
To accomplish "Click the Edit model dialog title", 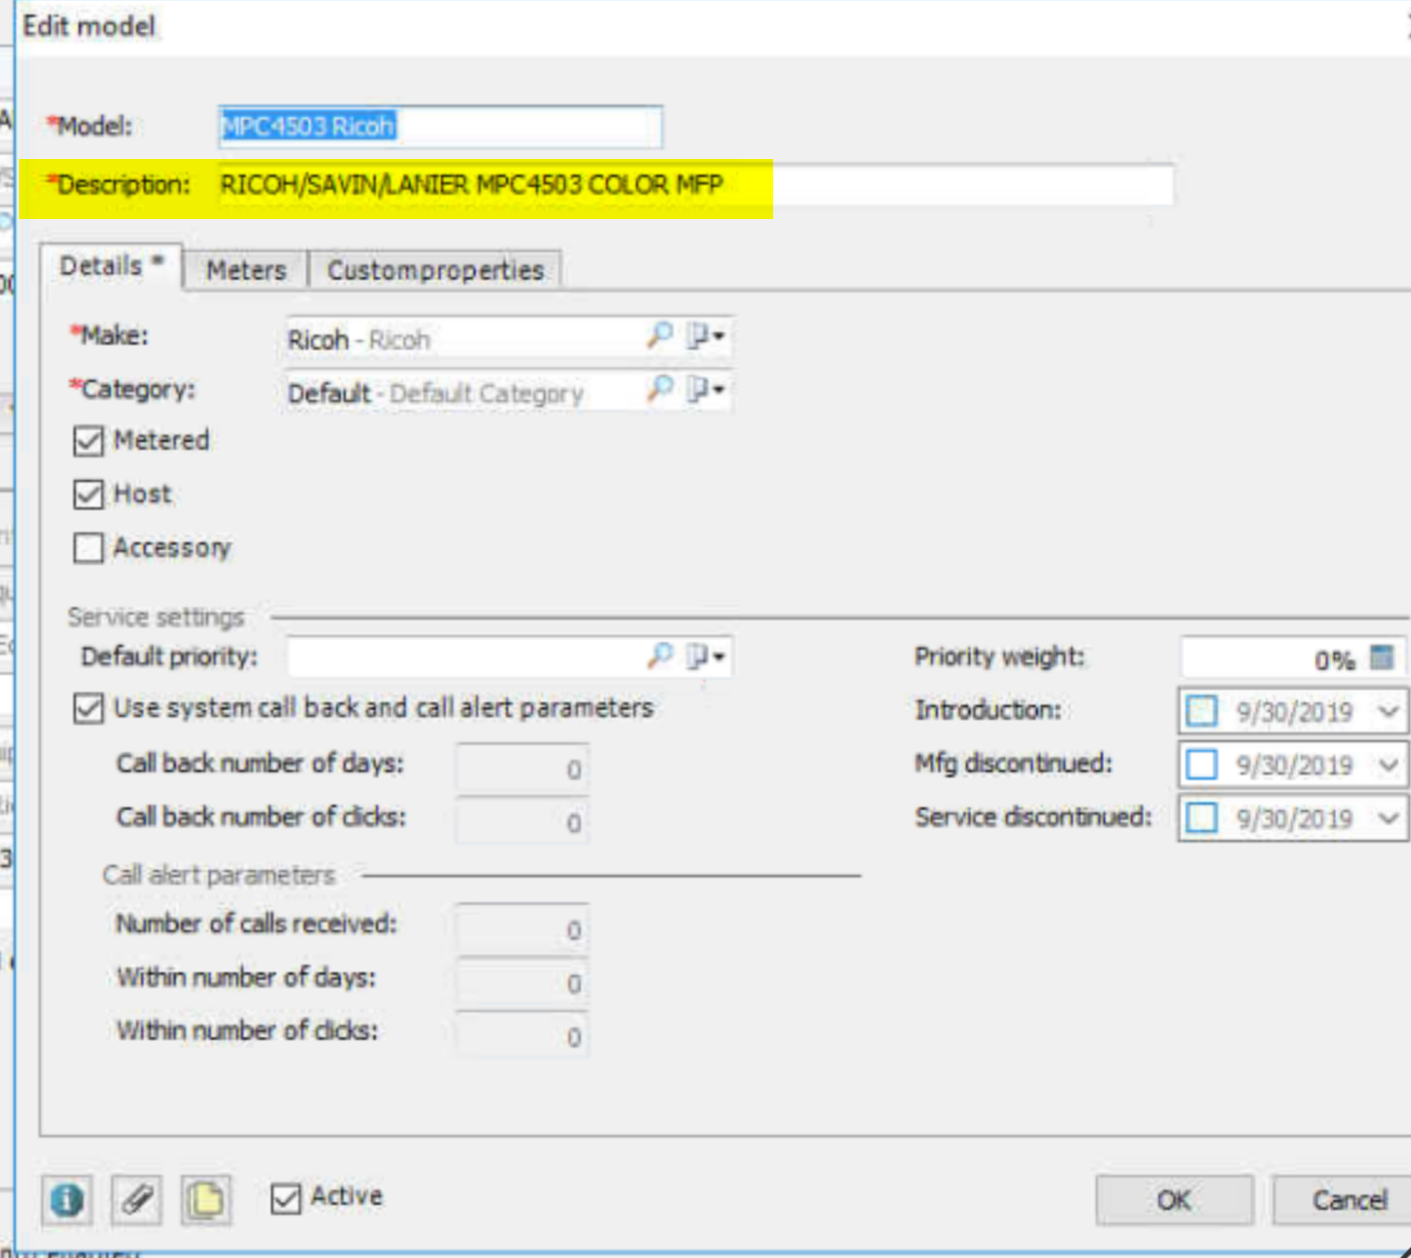I will point(89,26).
